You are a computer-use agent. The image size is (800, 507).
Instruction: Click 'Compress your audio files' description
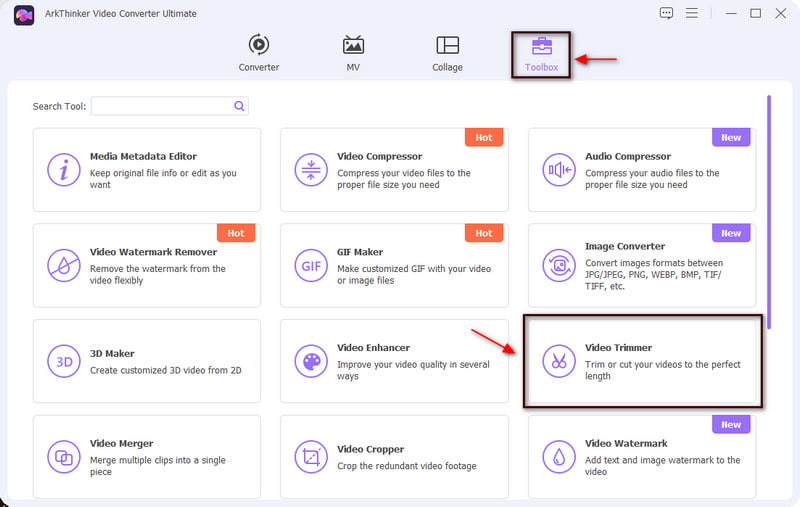[x=652, y=179]
